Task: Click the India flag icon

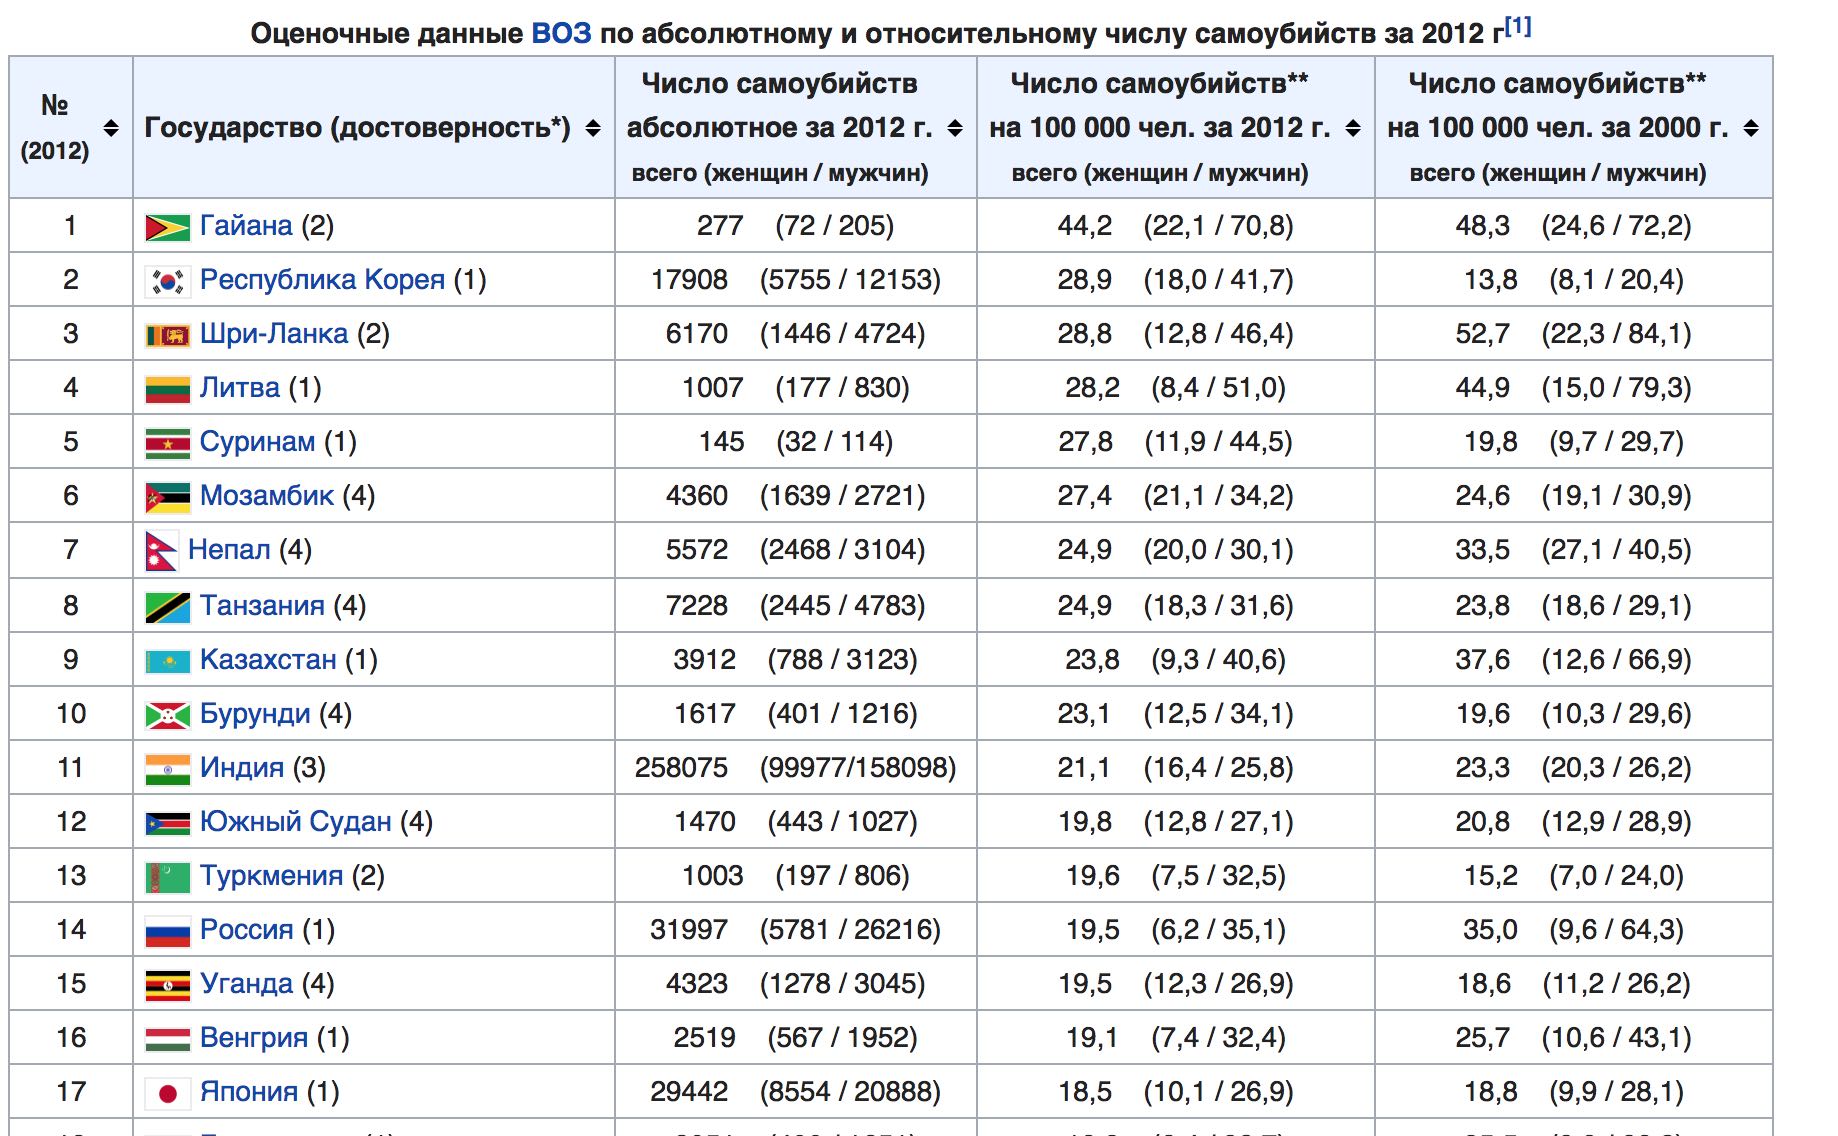Action: 167,769
